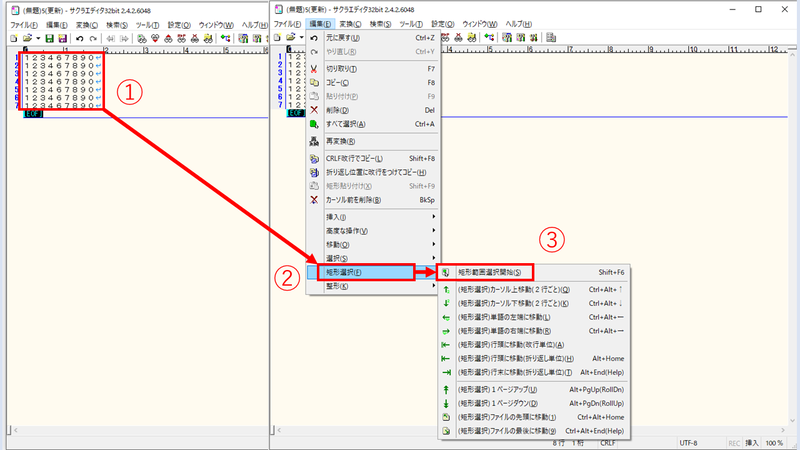This screenshot has height=450, width=800.
Task: Expand 移動(O) submenu
Action: 372,244
